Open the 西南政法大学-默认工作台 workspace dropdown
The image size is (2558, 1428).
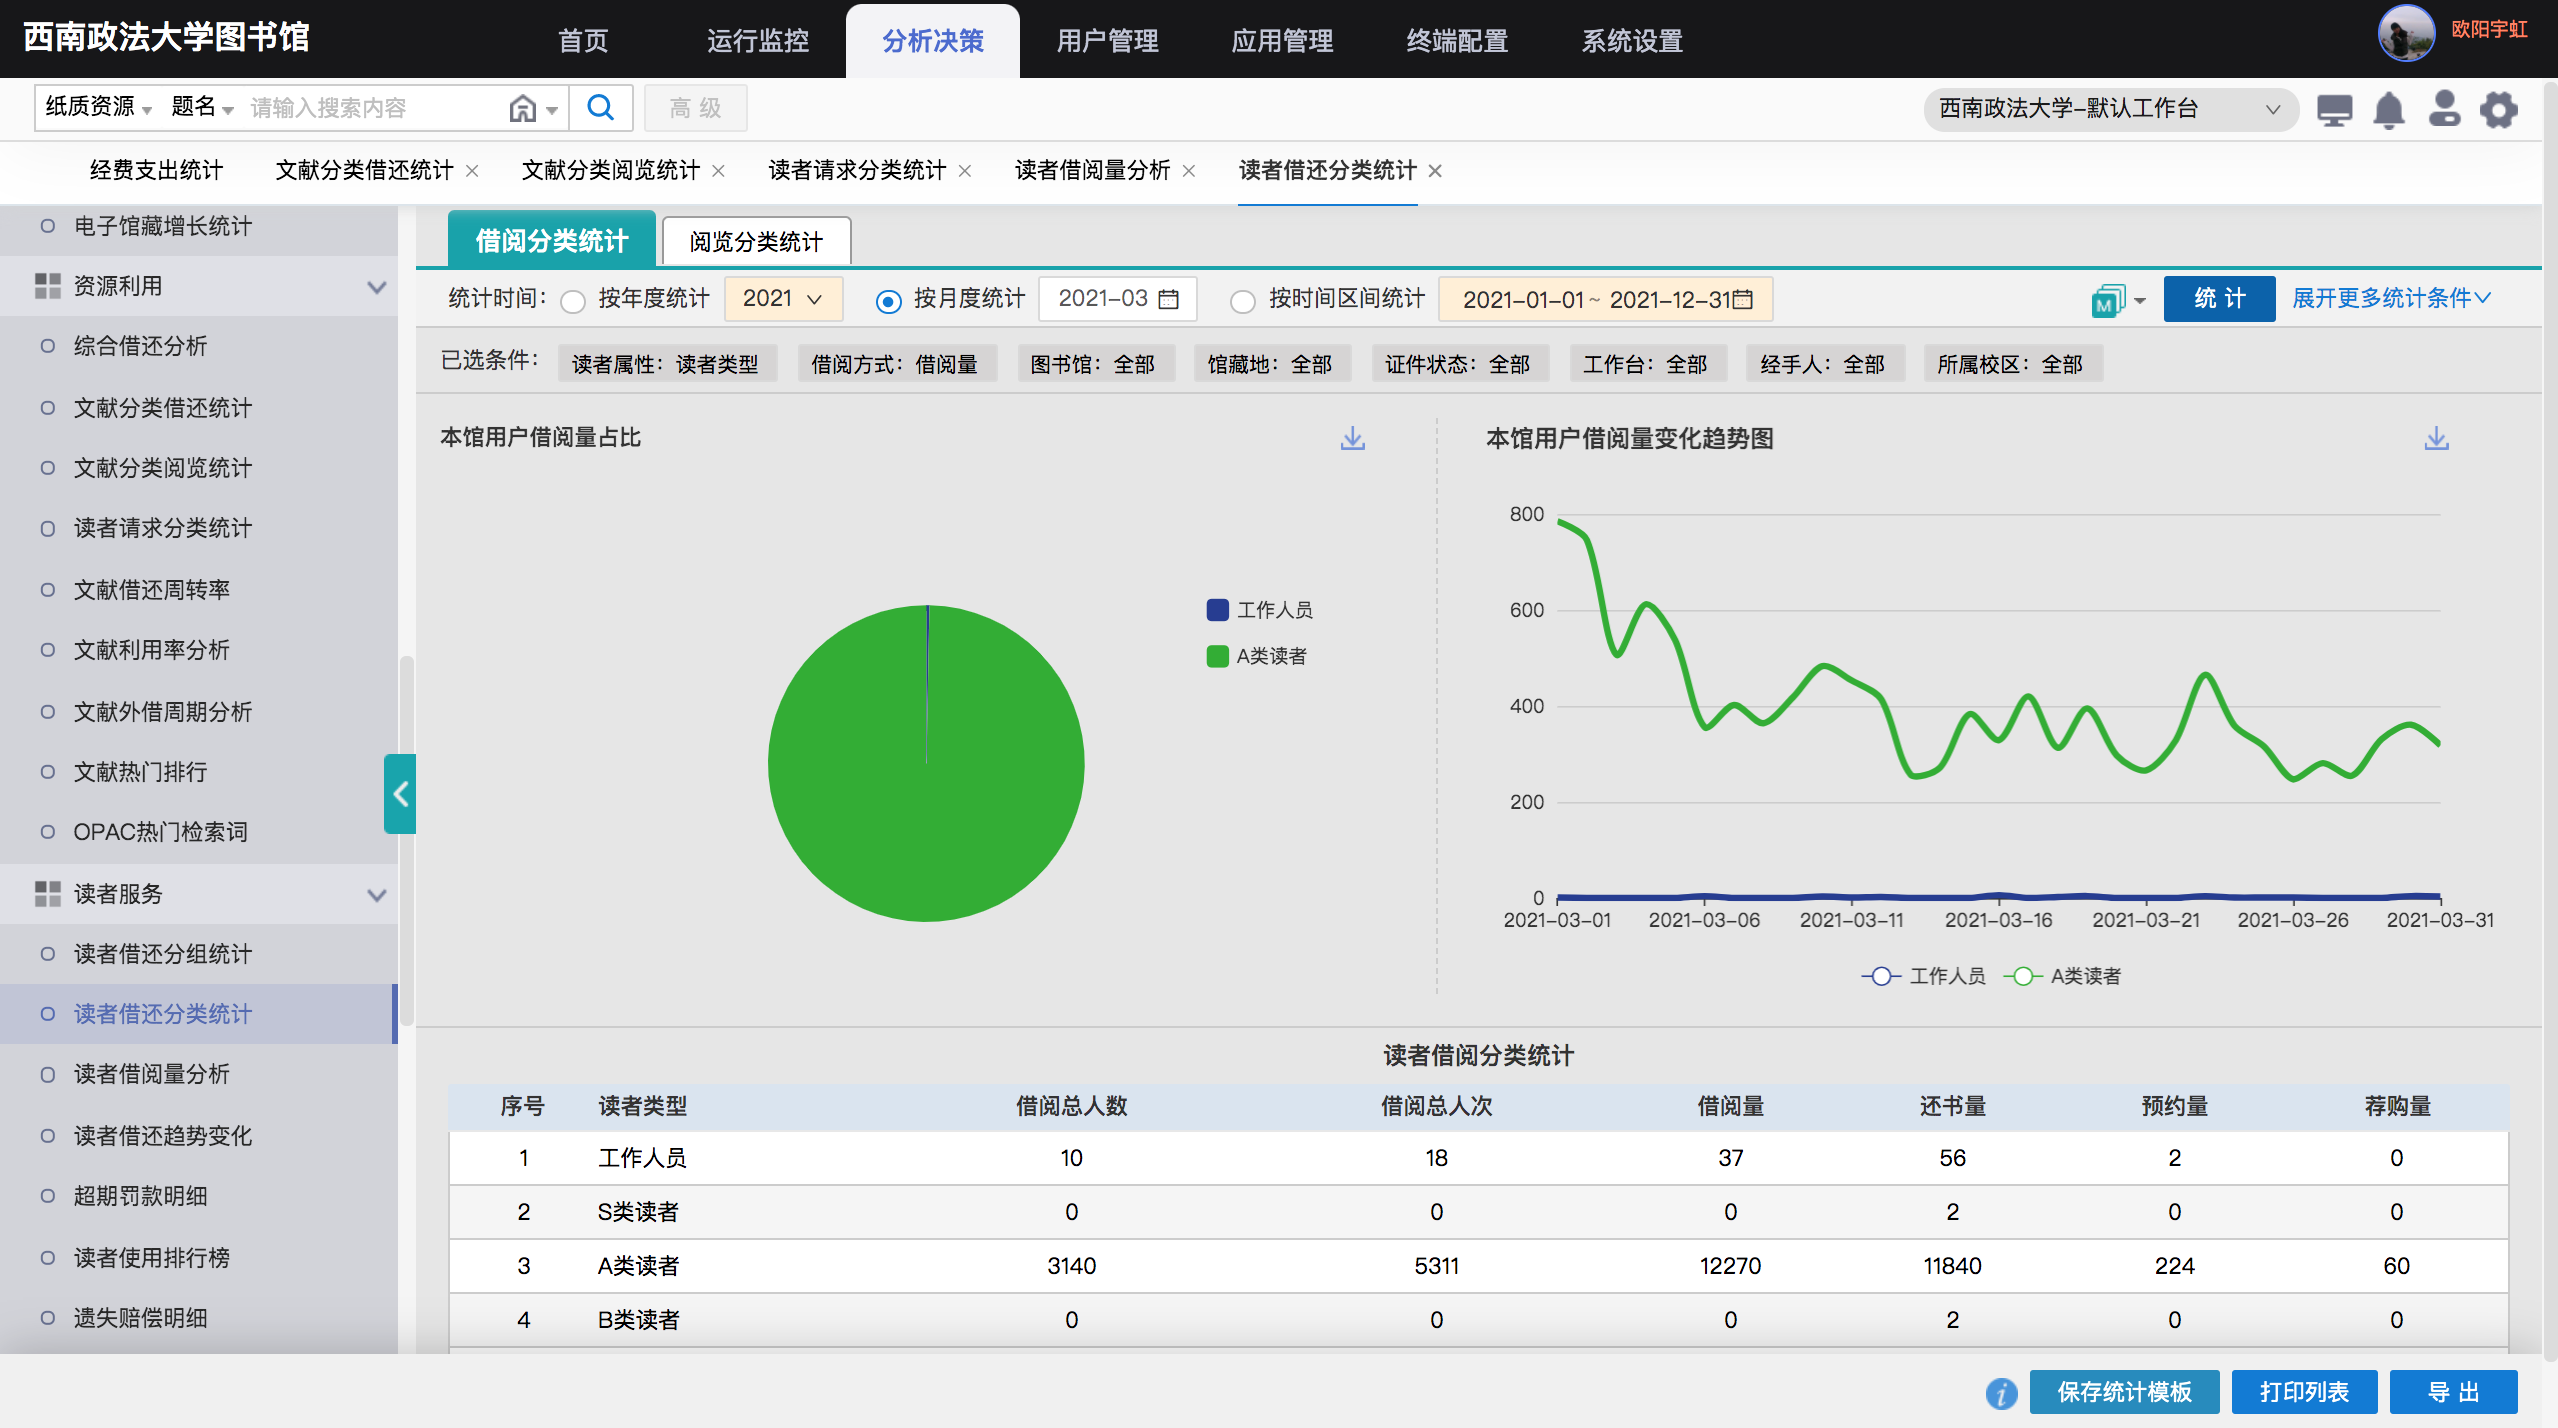tap(2109, 109)
